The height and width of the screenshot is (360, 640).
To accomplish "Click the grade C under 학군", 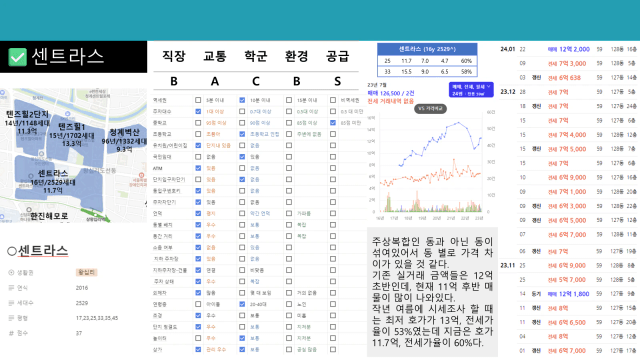I will tap(256, 81).
